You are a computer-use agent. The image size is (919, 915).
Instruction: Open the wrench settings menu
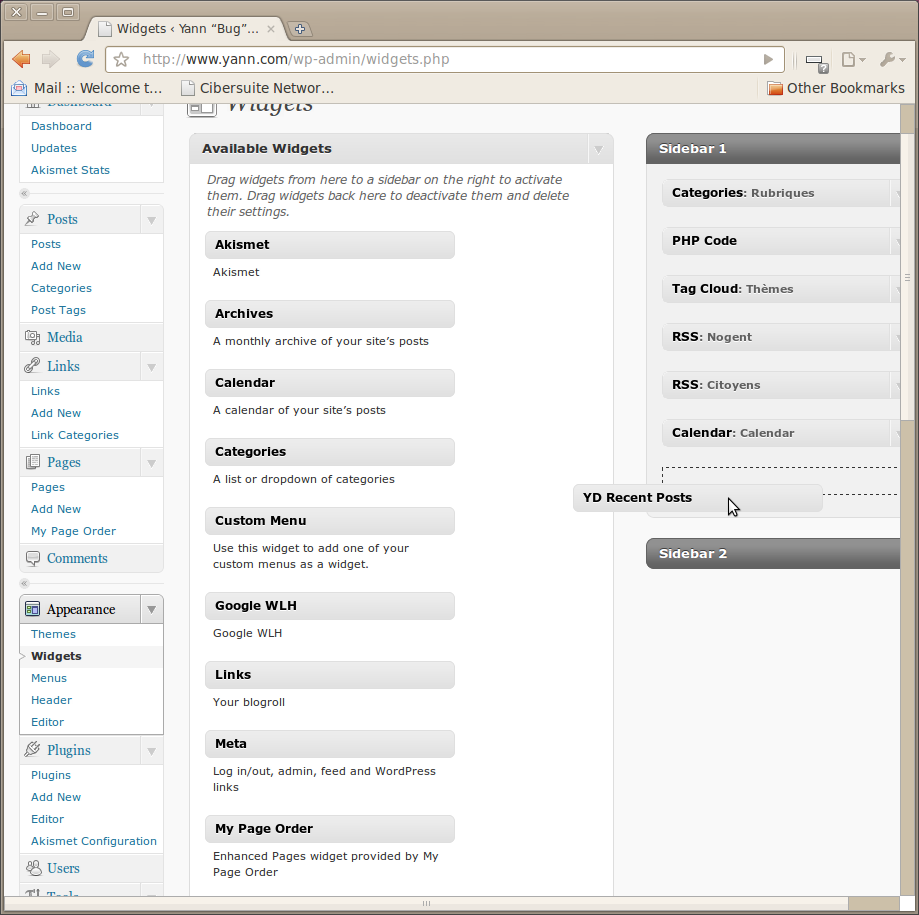tap(893, 59)
